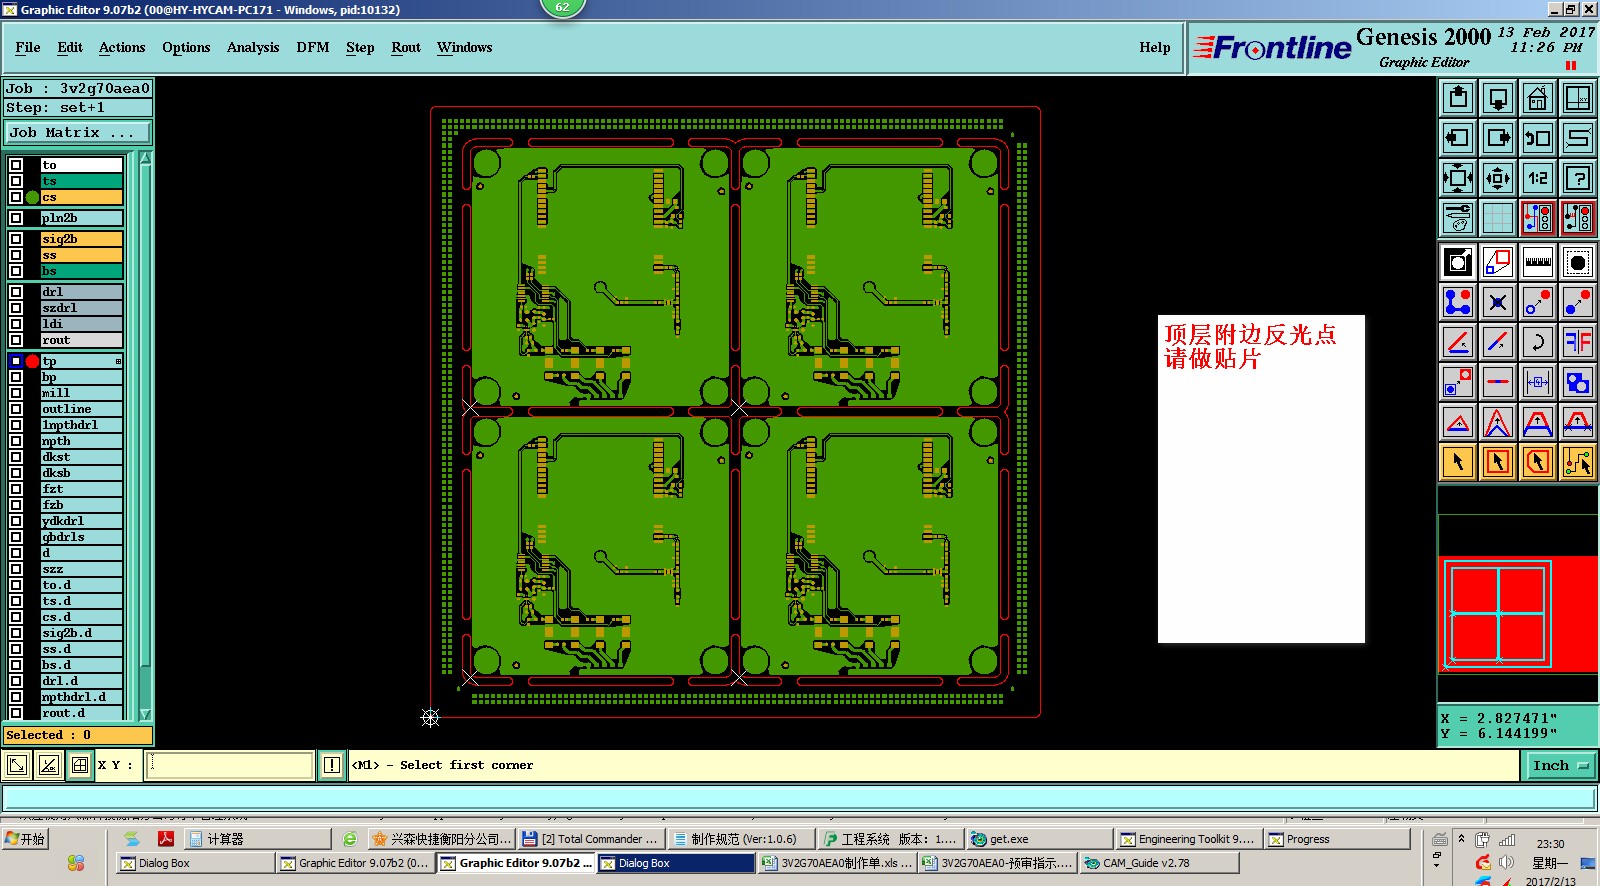Select the rotate arc arrow tool
1600x886 pixels.
(1538, 342)
